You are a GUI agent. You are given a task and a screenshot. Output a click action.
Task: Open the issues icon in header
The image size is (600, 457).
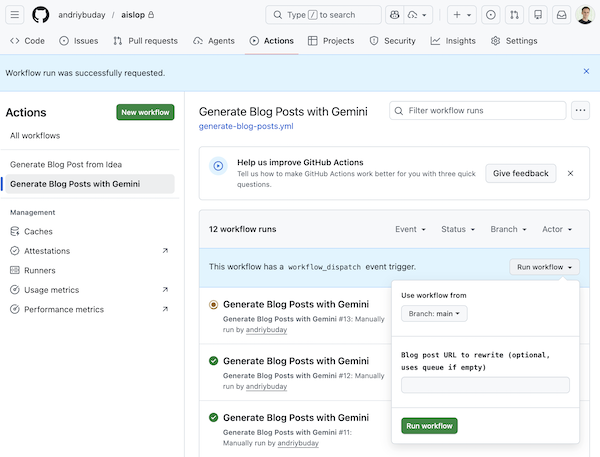click(x=490, y=15)
